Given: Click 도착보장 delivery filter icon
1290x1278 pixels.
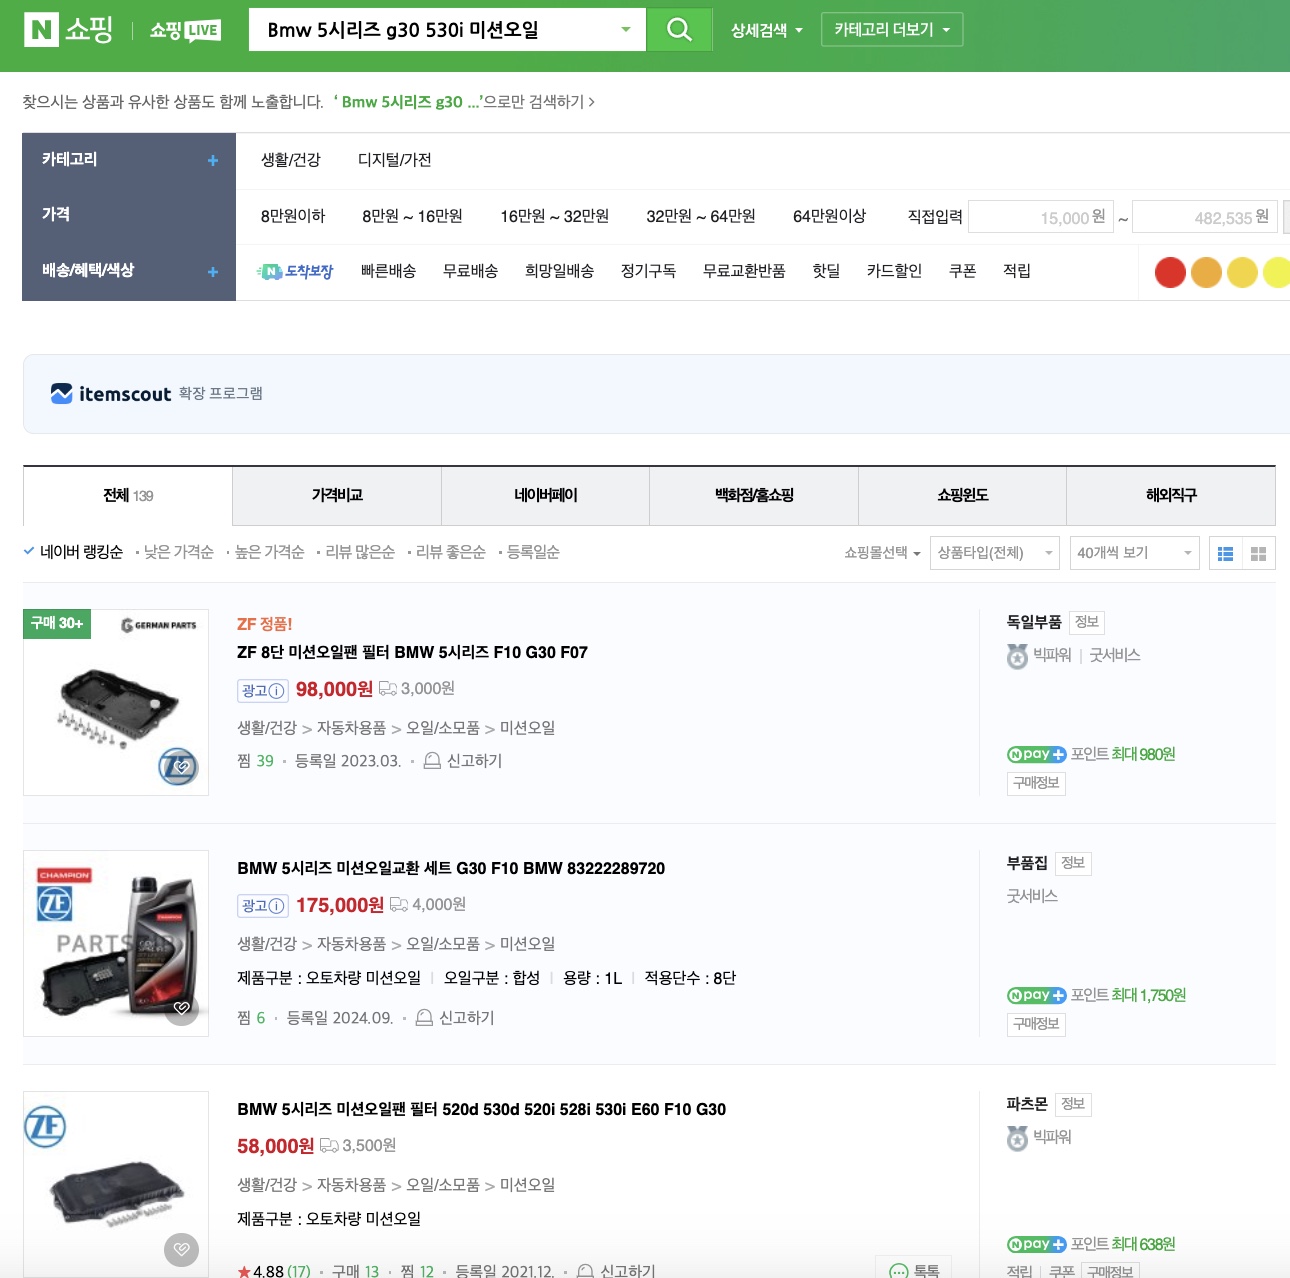Looking at the screenshot, I should point(294,271).
